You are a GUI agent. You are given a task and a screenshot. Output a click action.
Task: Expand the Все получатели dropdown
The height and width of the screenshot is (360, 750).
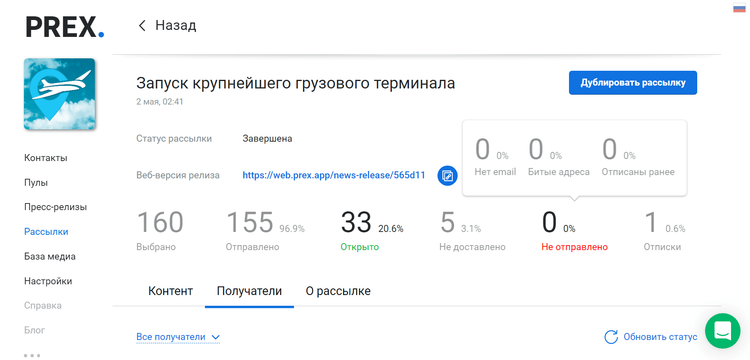tap(178, 337)
